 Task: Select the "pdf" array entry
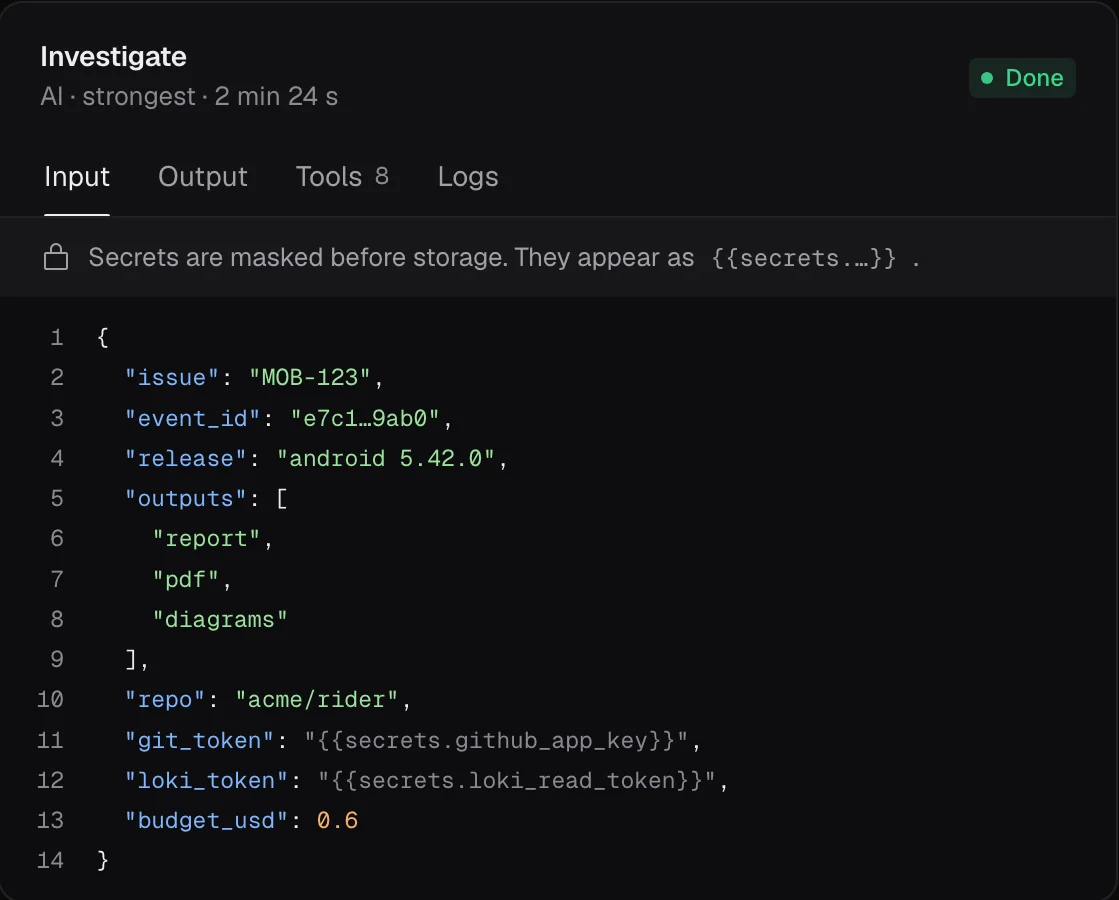point(186,579)
